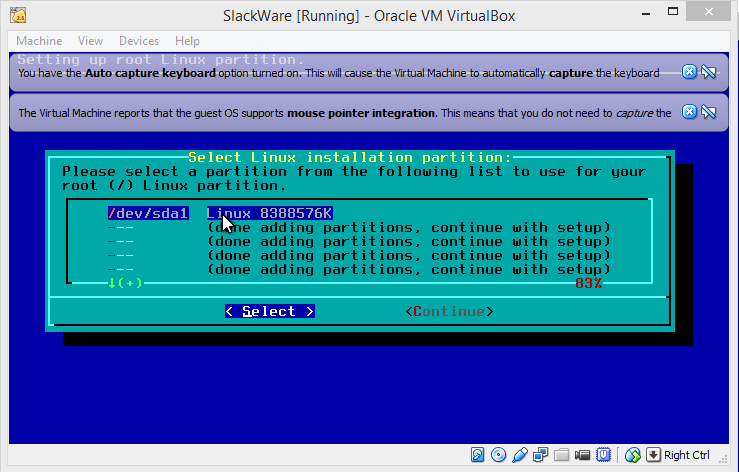Click the keyboard capture arrow icon
The width and height of the screenshot is (739, 472).
(x=653, y=455)
